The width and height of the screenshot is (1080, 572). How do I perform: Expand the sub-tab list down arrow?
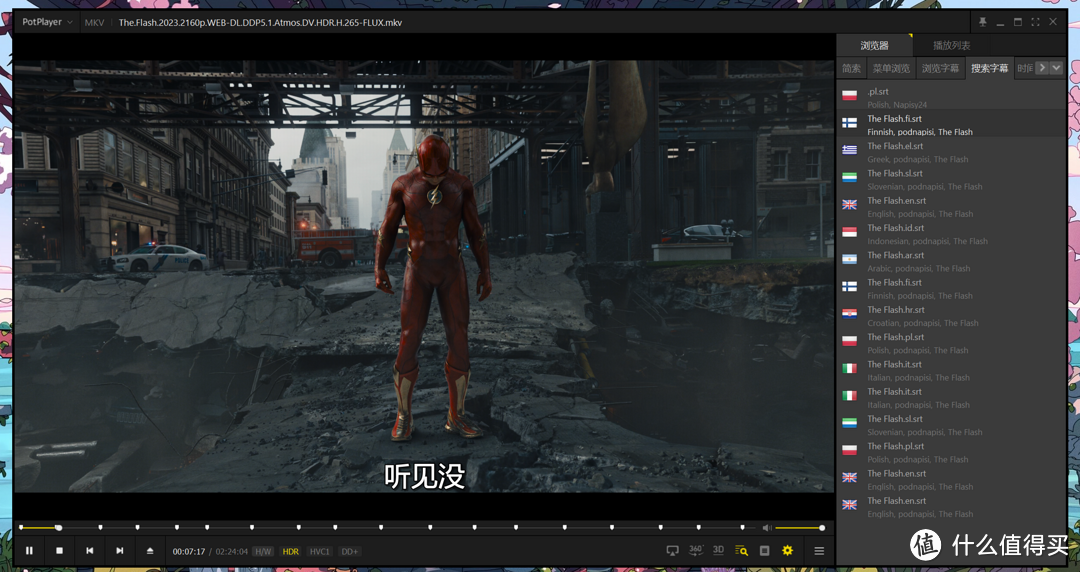1056,68
